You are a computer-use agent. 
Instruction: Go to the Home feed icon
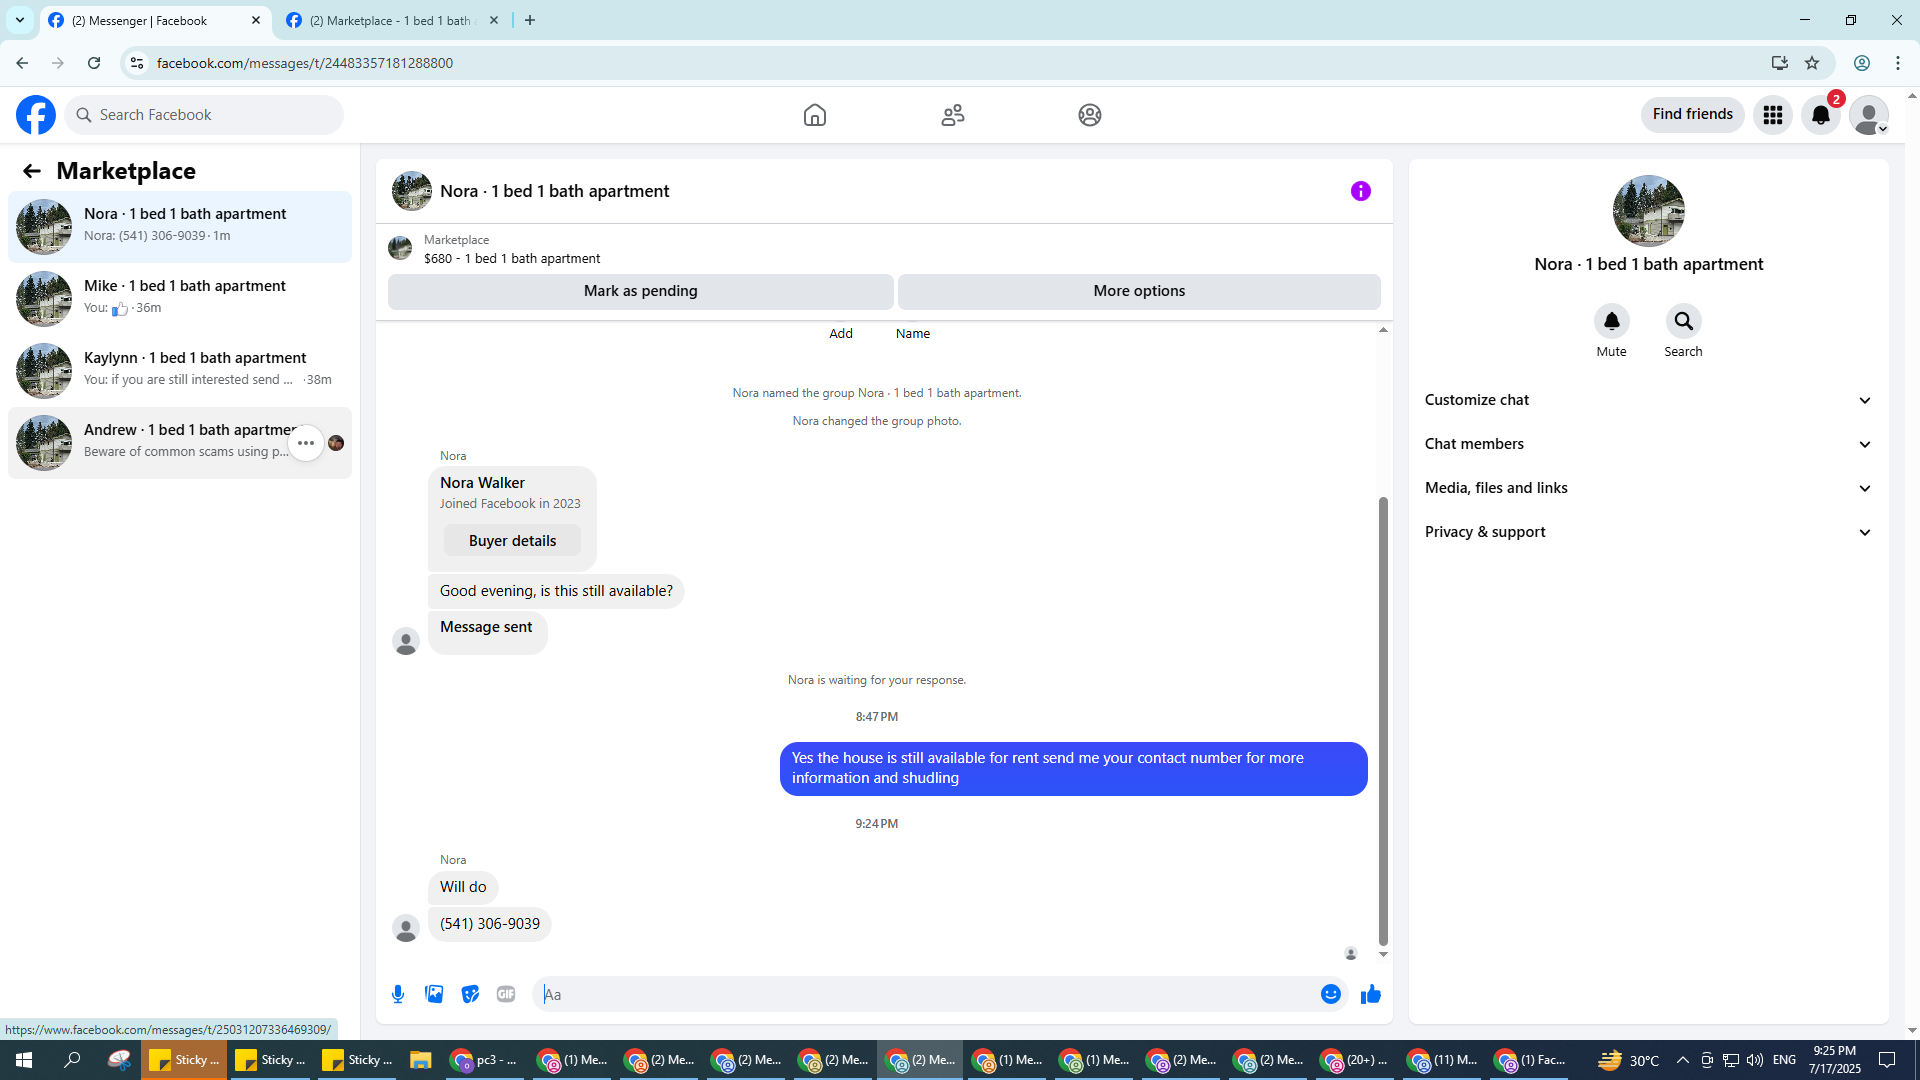pyautogui.click(x=815, y=115)
